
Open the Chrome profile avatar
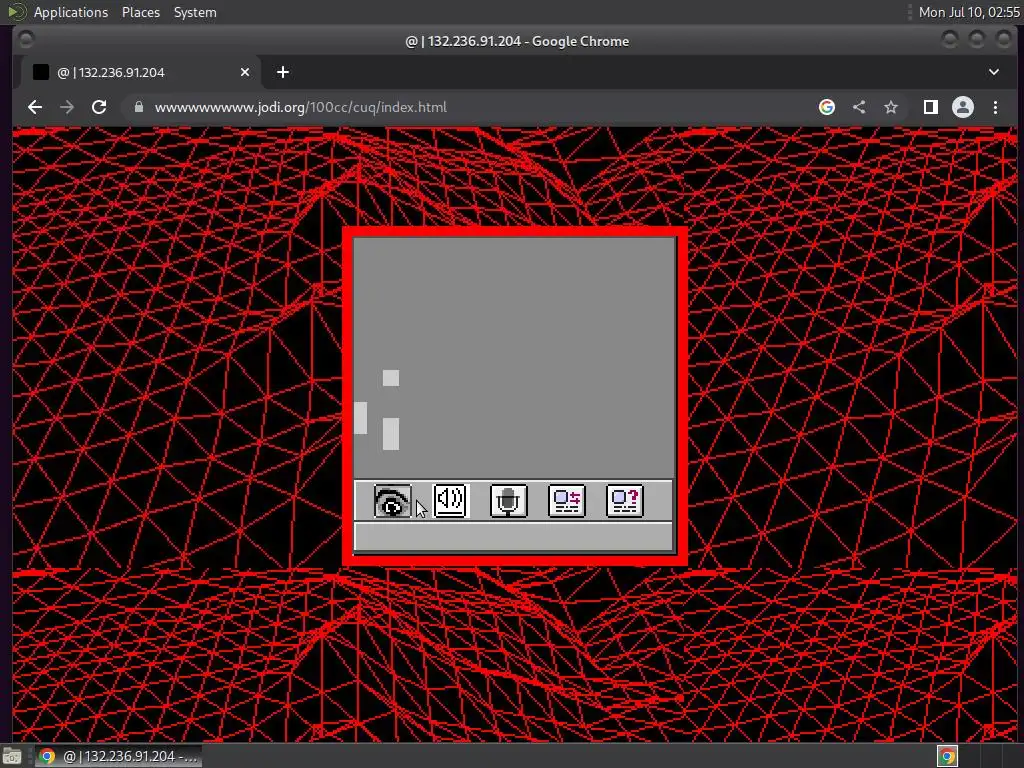click(963, 107)
